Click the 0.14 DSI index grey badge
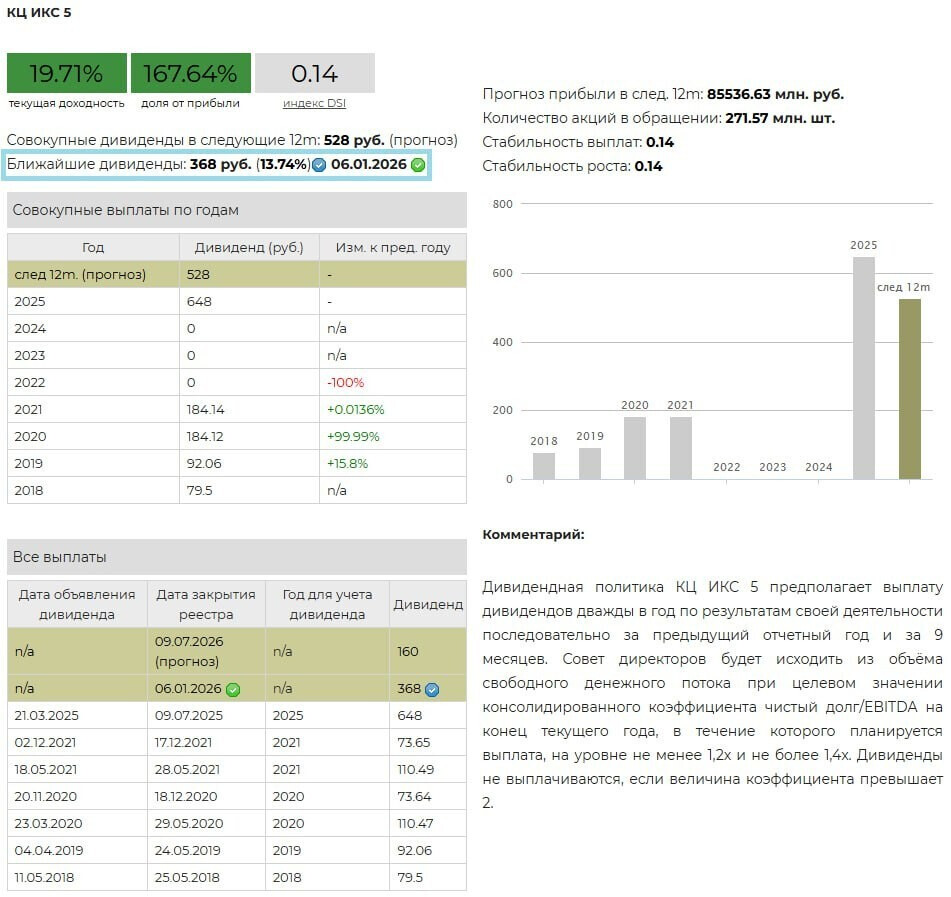The width and height of the screenshot is (951, 897). point(314,73)
